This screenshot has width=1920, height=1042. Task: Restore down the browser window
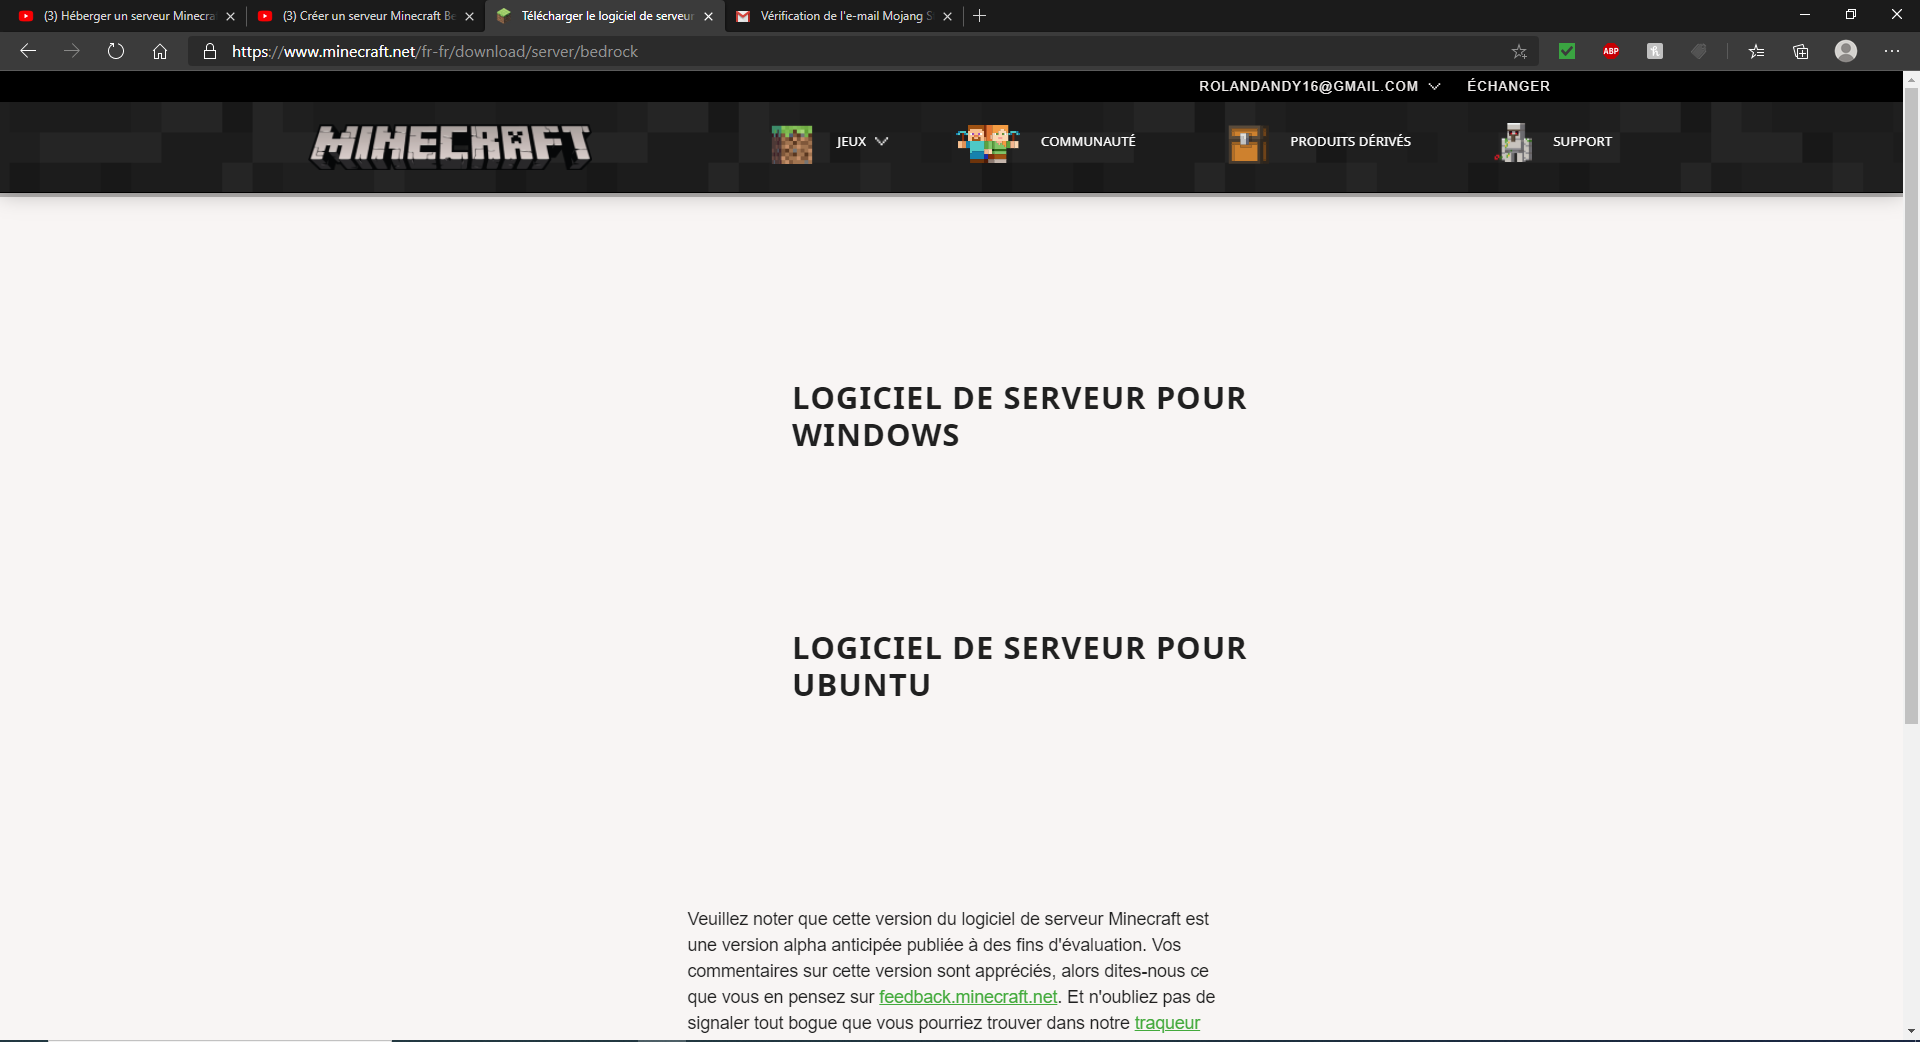click(x=1851, y=15)
